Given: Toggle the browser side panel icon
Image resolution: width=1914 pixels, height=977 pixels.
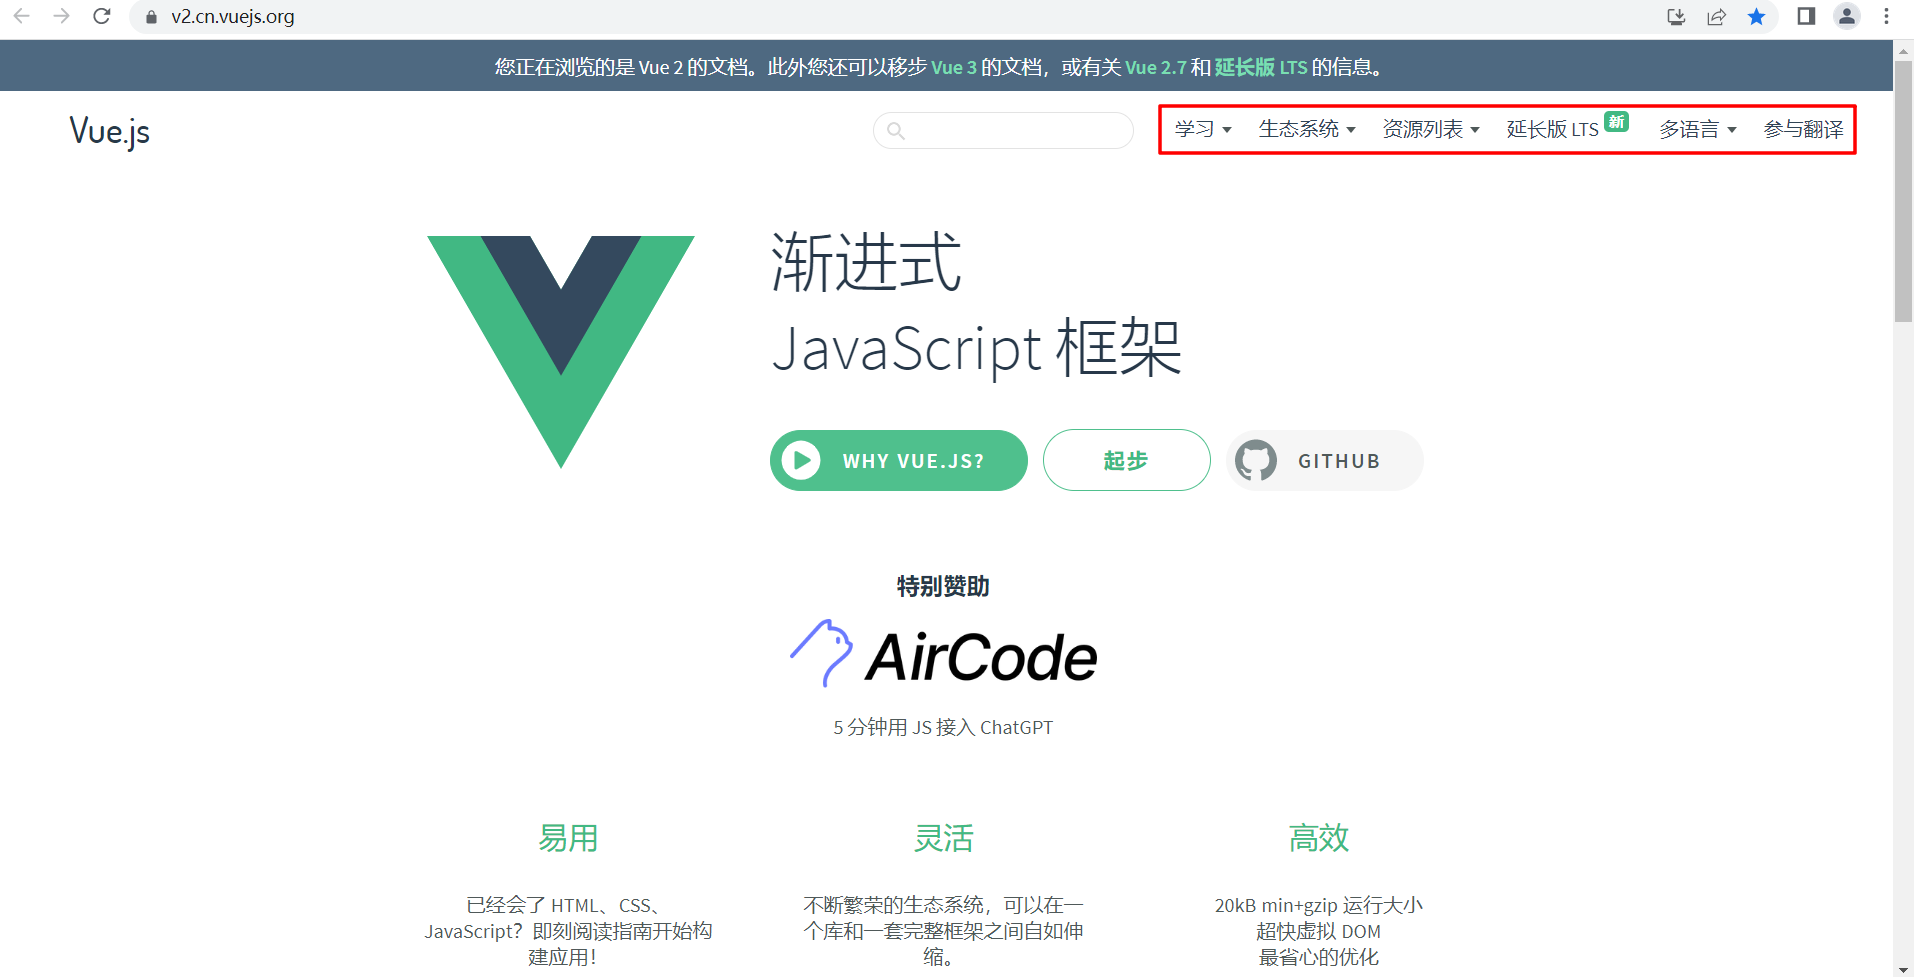Looking at the screenshot, I should (1806, 16).
